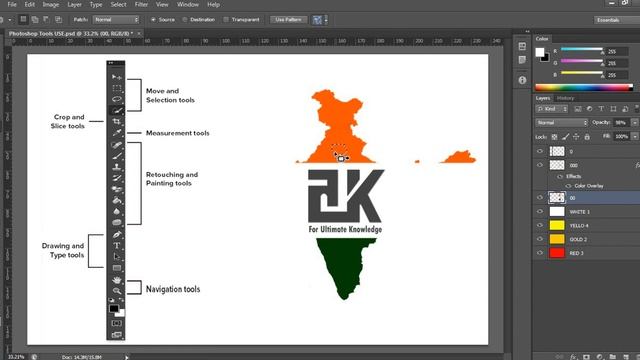Create a new layer icon
Image resolution: width=640 pixels, height=360 pixels.
626,357
